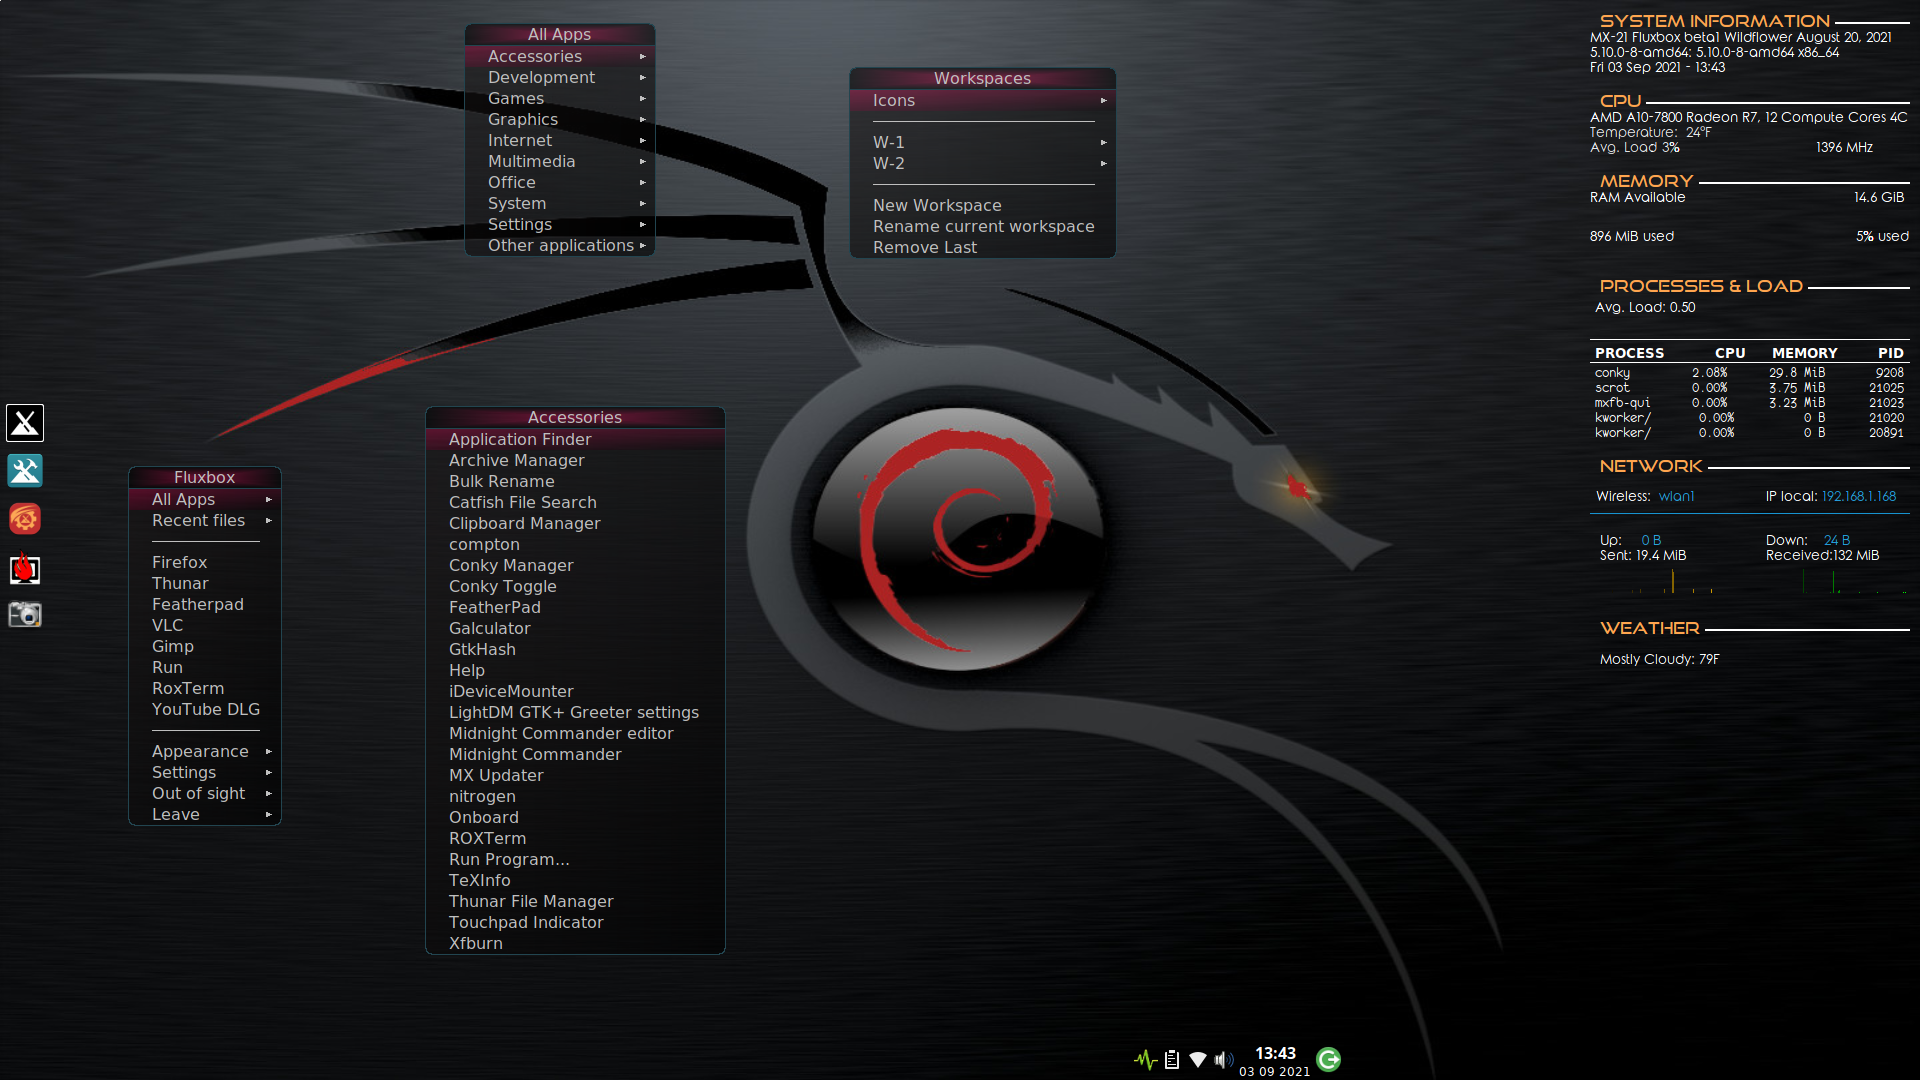Launch Midnight Commander editor

pos(575,733)
